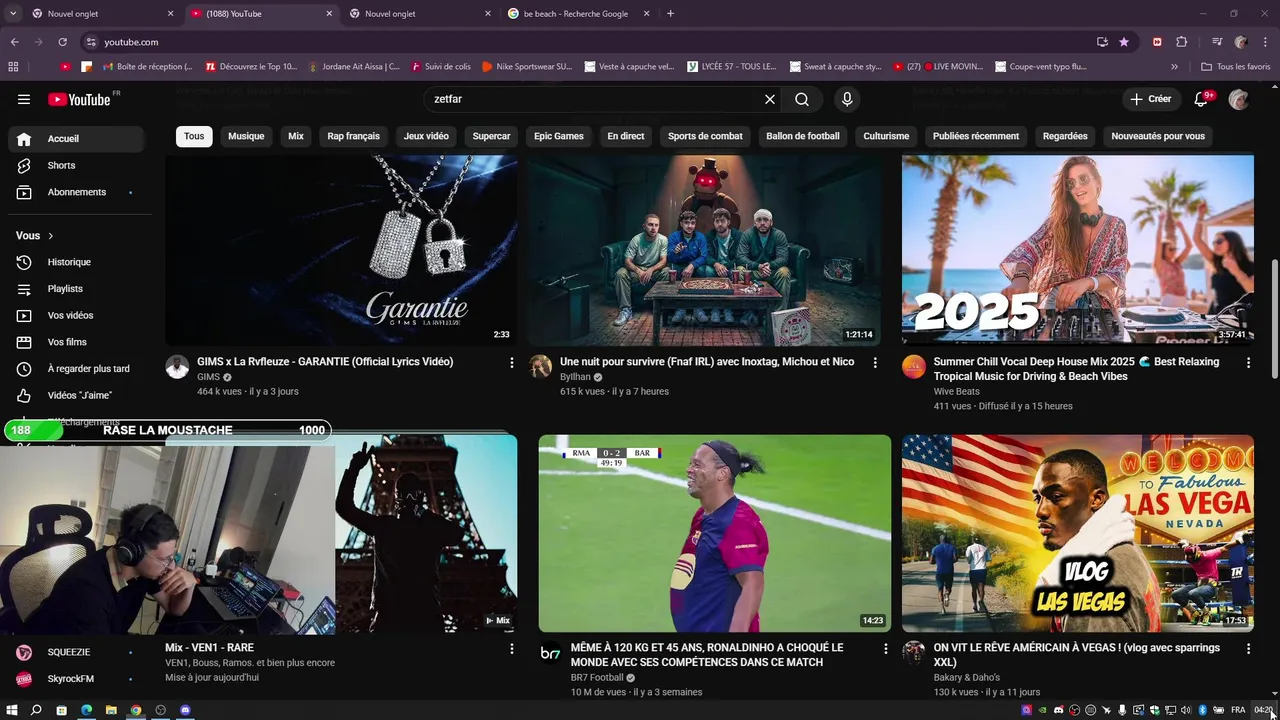Open options for Summer Chill mix video
The width and height of the screenshot is (1280, 720).
pyautogui.click(x=1248, y=363)
